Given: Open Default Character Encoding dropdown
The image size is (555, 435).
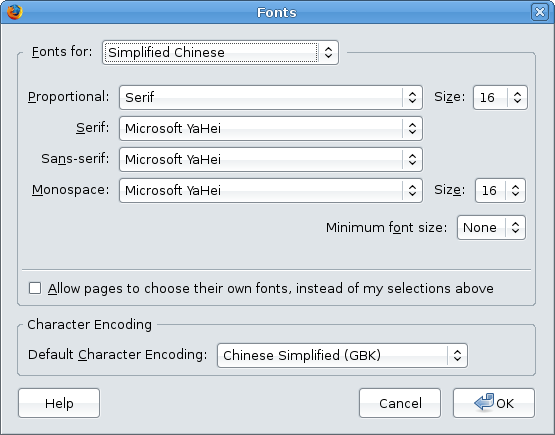Looking at the screenshot, I should point(342,355).
